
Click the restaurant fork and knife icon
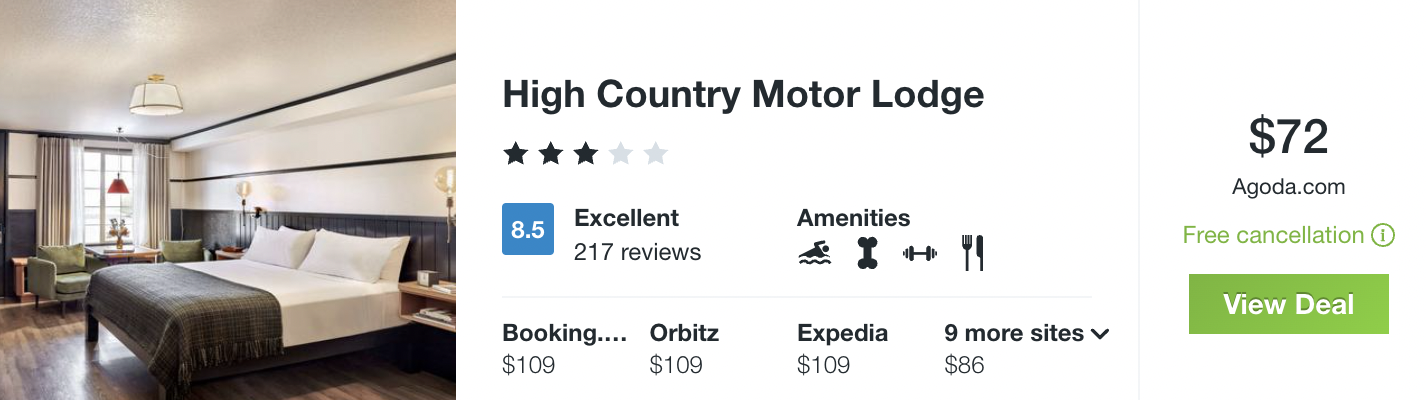click(973, 254)
